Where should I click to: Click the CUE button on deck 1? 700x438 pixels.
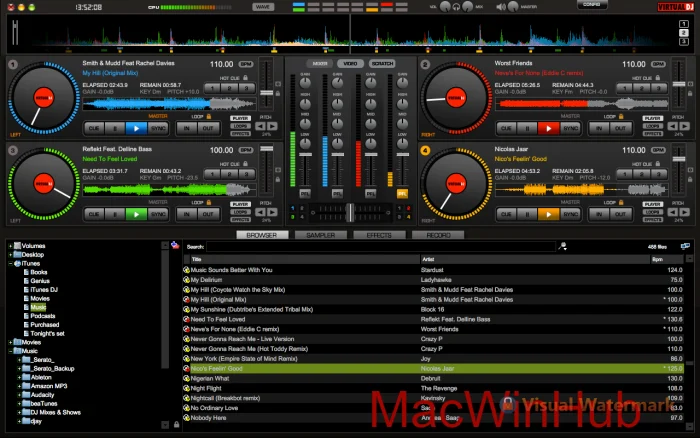(x=94, y=128)
